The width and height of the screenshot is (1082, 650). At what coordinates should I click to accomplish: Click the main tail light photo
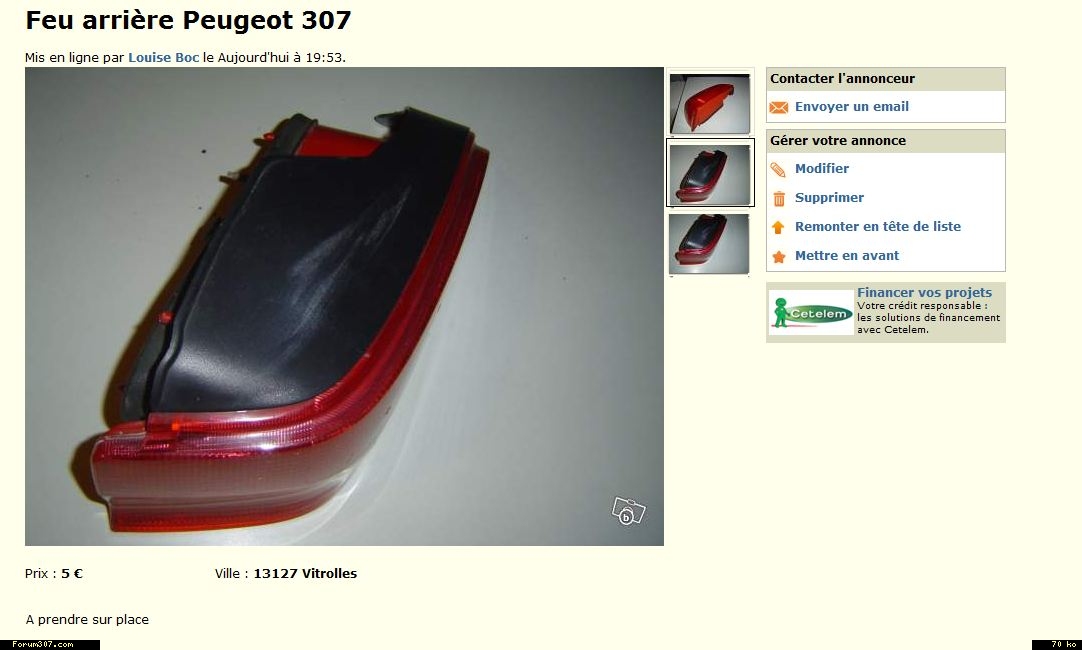pyautogui.click(x=344, y=306)
